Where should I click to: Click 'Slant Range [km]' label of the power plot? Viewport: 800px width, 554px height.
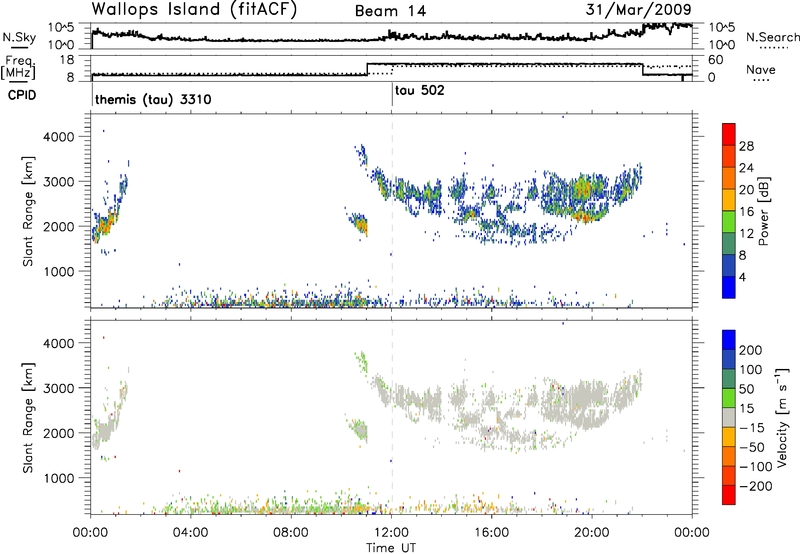29,211
